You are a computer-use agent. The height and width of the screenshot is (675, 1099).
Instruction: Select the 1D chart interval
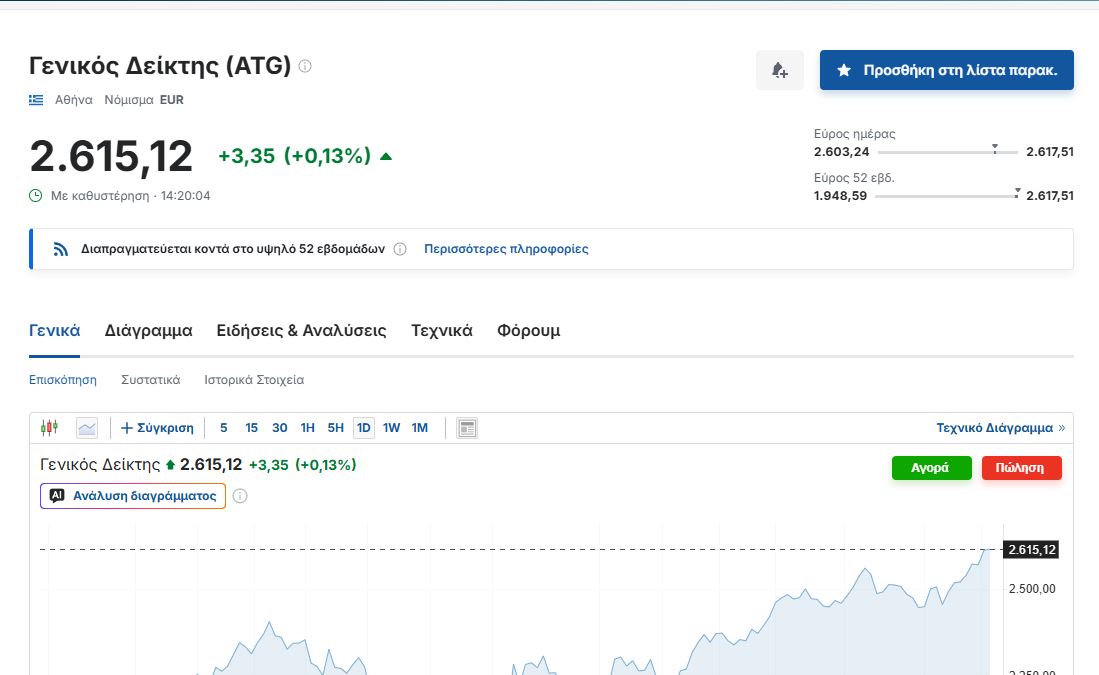[364, 428]
